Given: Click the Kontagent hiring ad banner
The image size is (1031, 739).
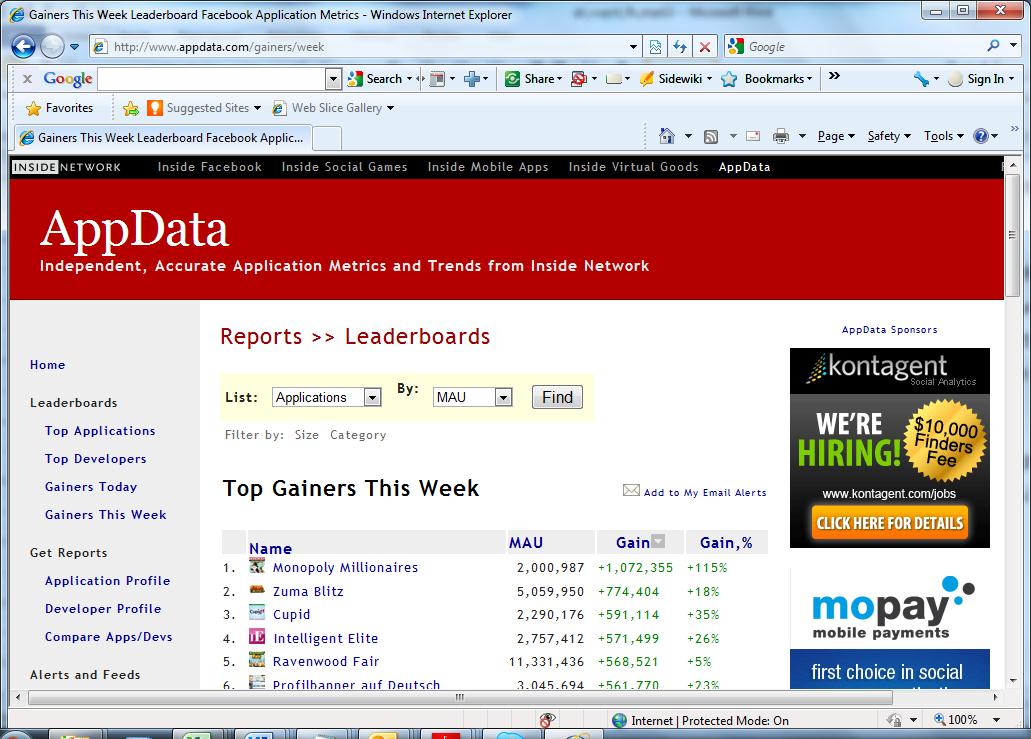Looking at the screenshot, I should (890, 448).
